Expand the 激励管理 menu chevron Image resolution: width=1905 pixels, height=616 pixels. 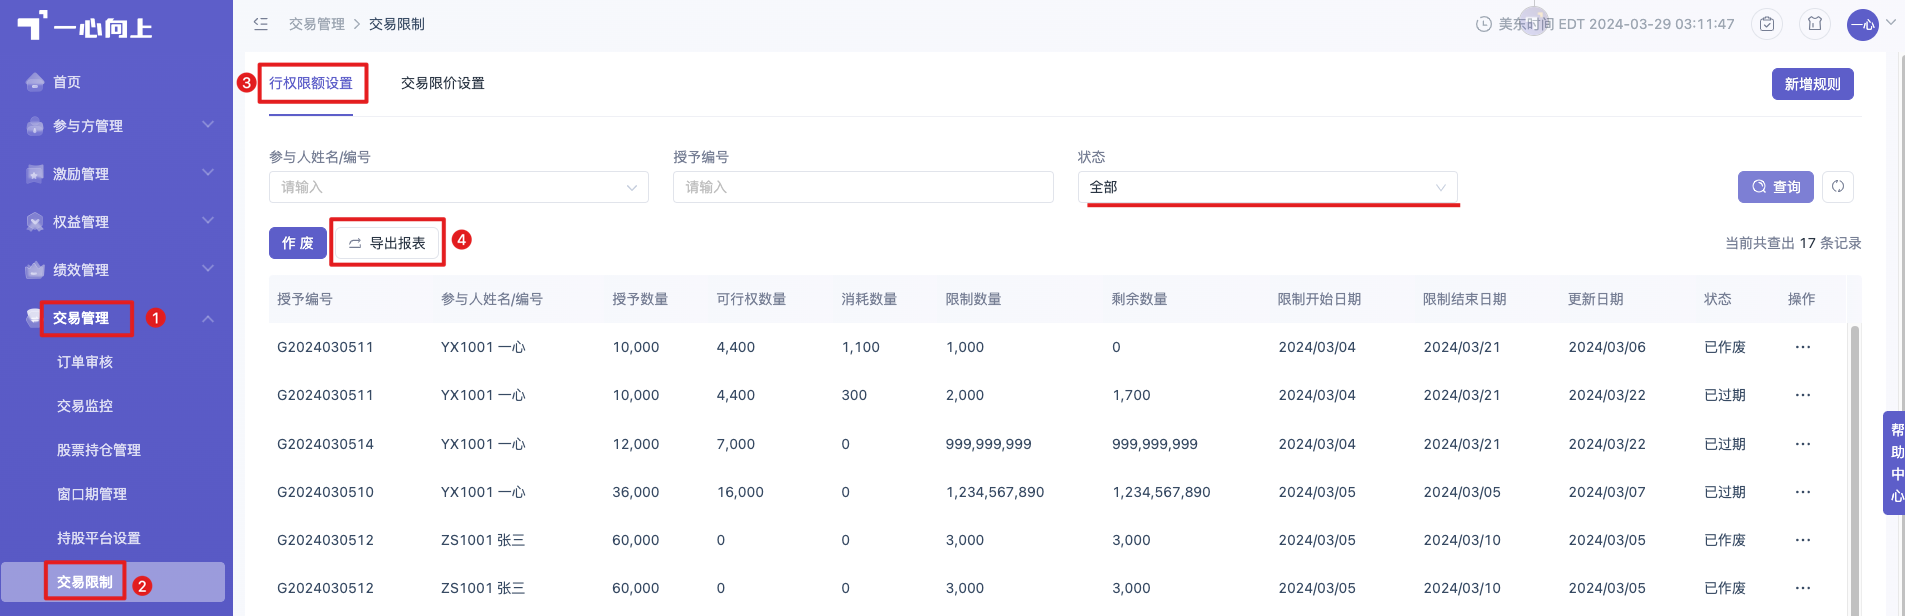(x=208, y=173)
